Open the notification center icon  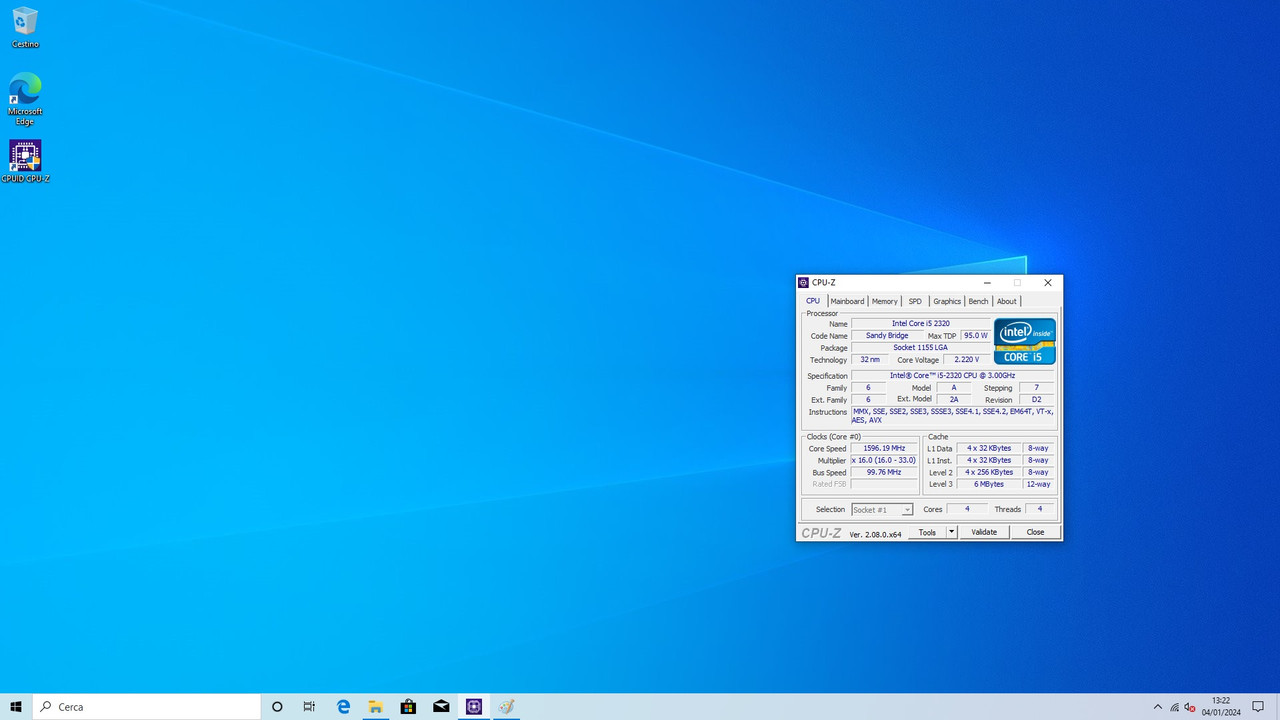coord(1258,706)
